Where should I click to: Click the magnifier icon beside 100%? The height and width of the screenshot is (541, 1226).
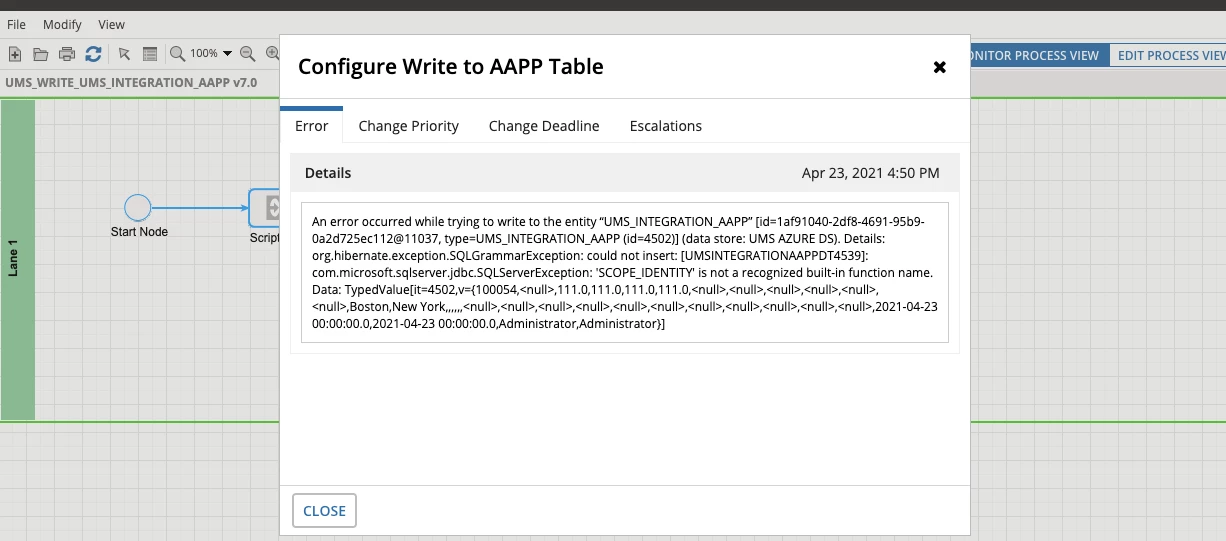point(177,54)
